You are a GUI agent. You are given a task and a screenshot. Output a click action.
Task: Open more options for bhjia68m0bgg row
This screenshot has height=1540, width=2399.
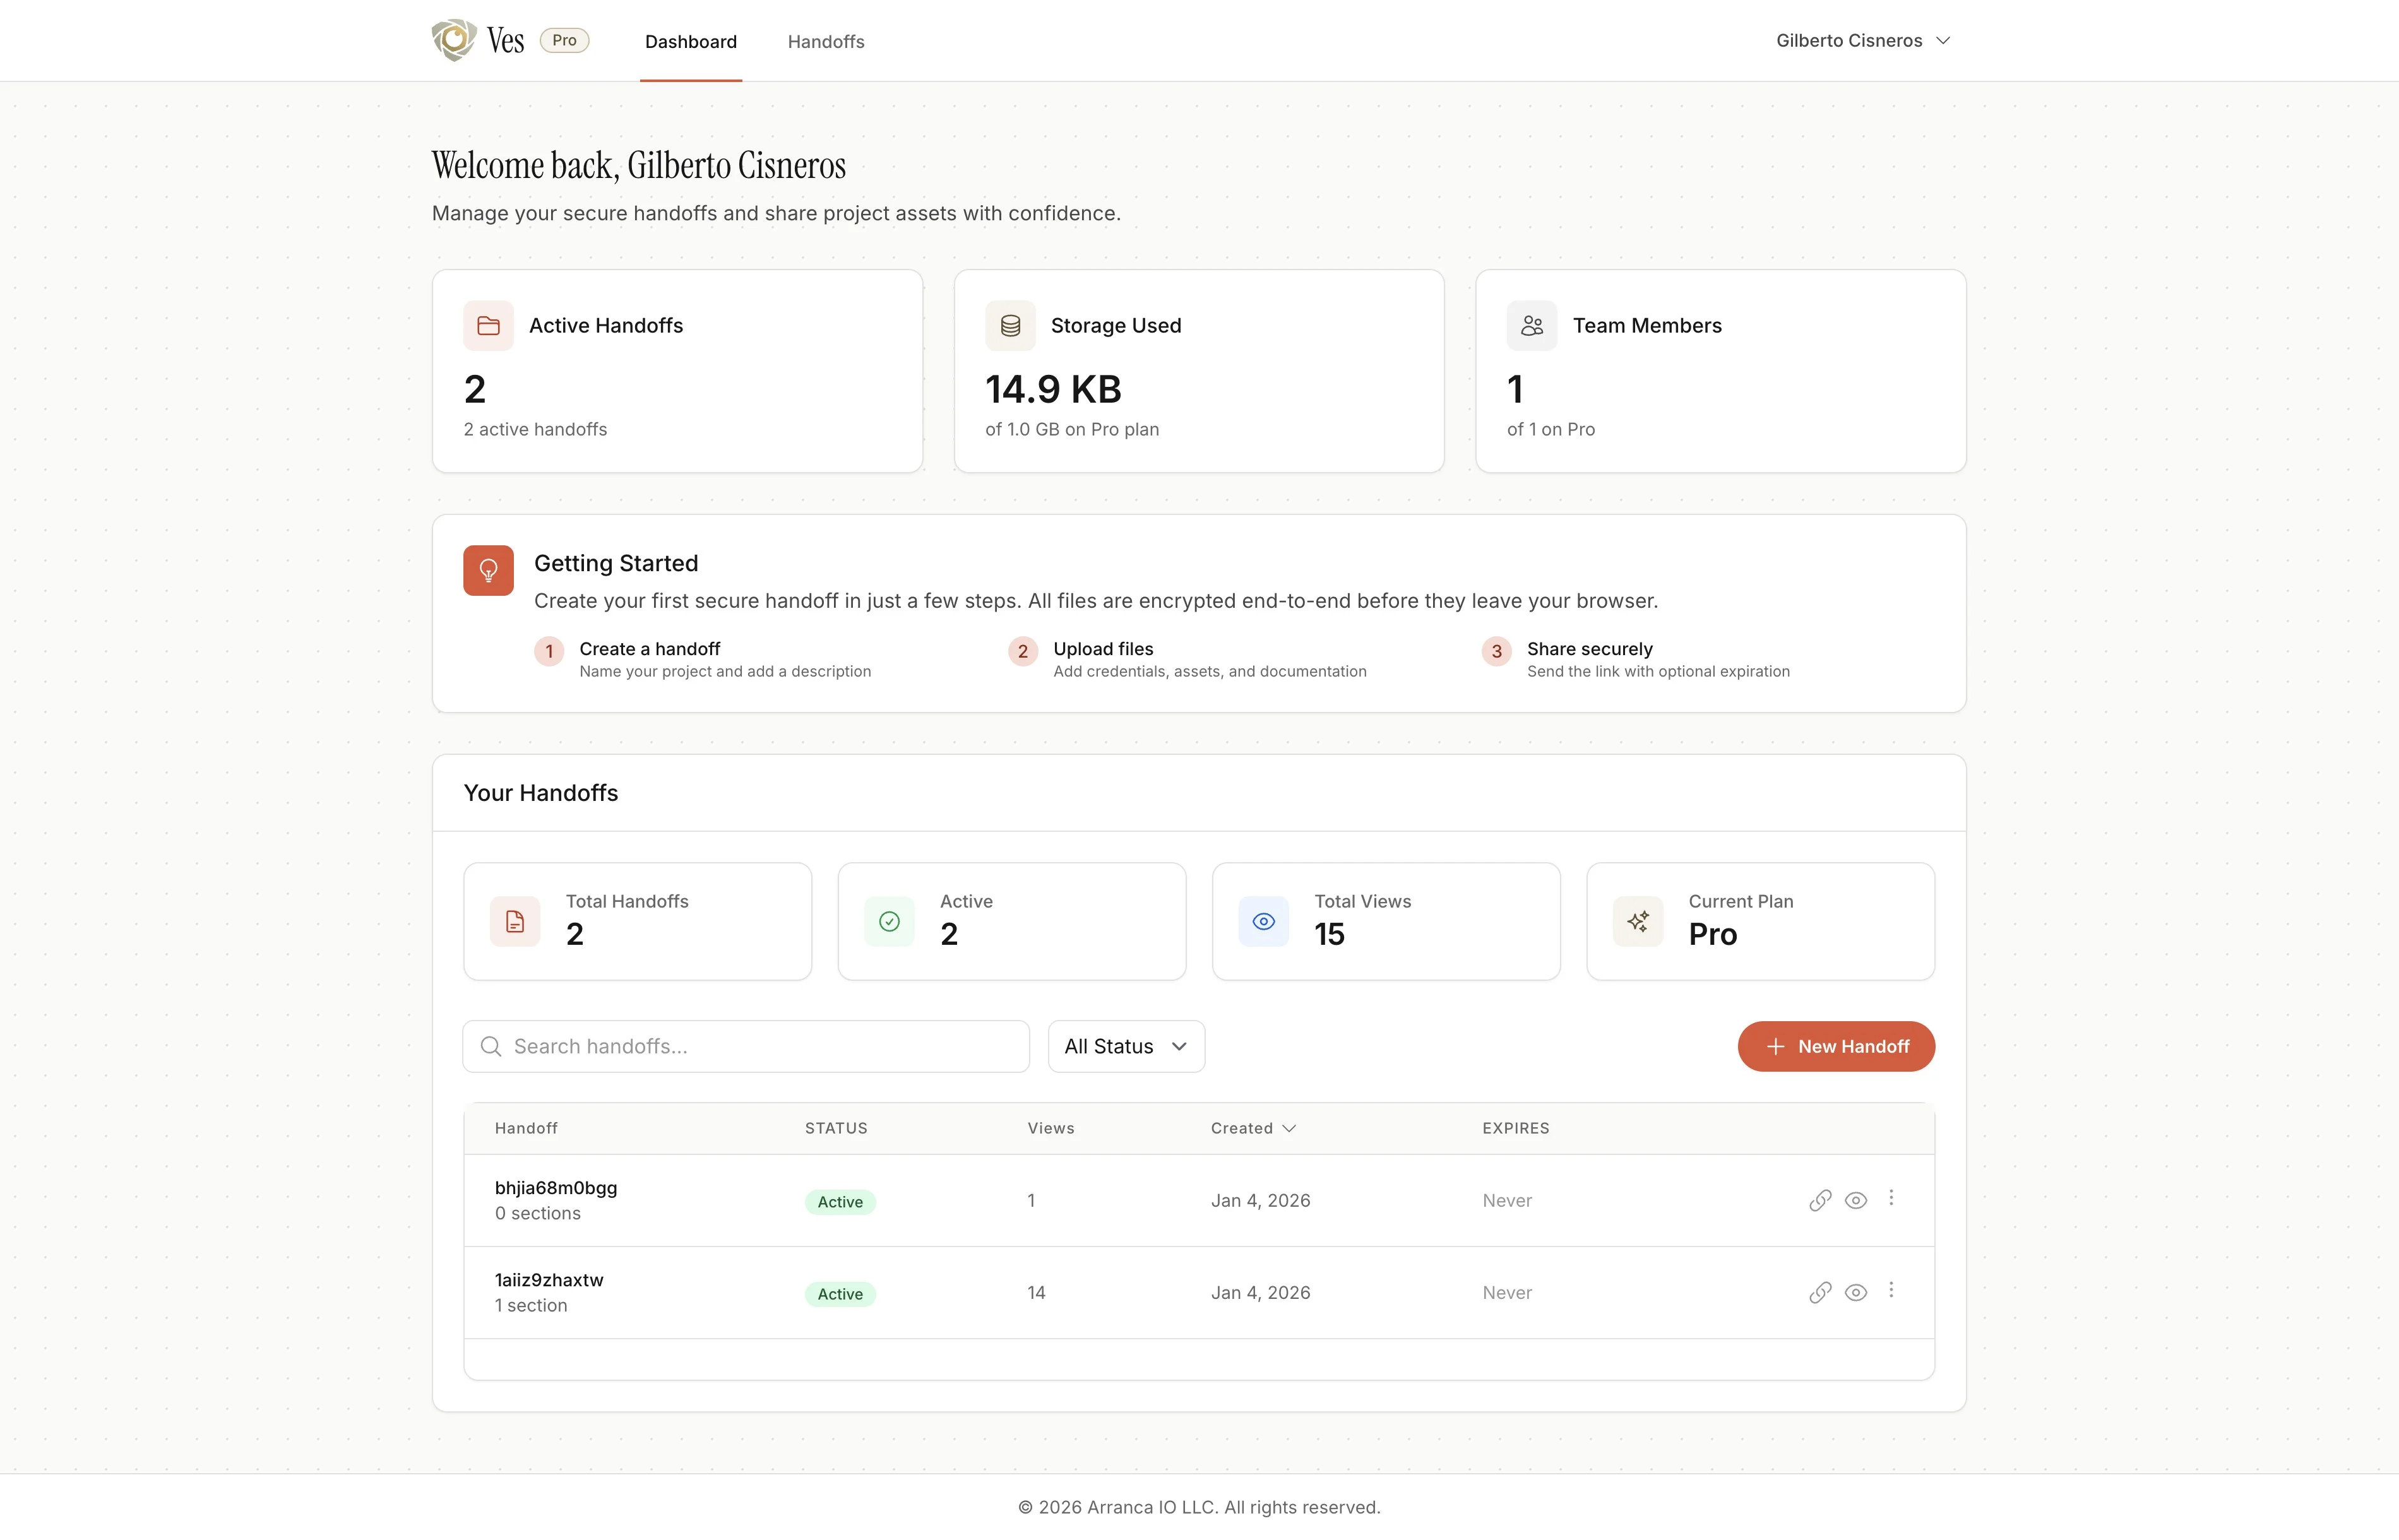click(1891, 1198)
